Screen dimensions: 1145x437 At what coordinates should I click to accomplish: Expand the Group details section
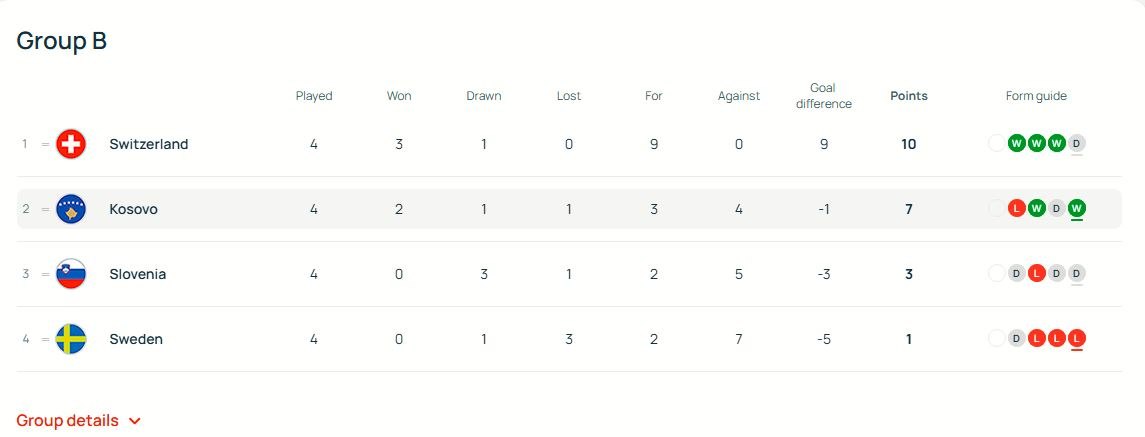tap(67, 421)
